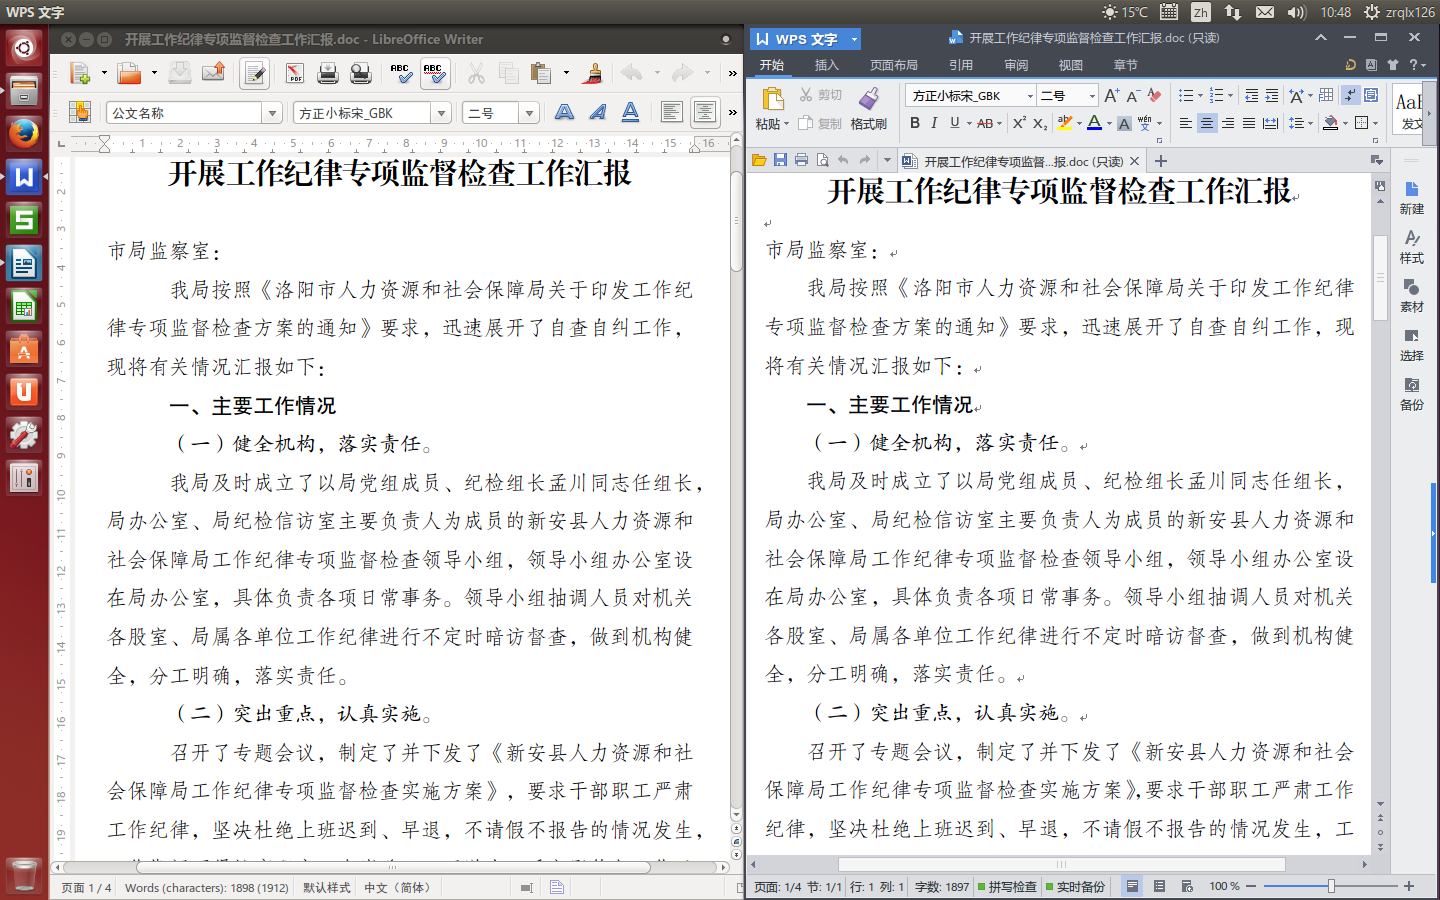Click 新建 button in WPS side panel
1440x900 pixels.
tap(1412, 198)
